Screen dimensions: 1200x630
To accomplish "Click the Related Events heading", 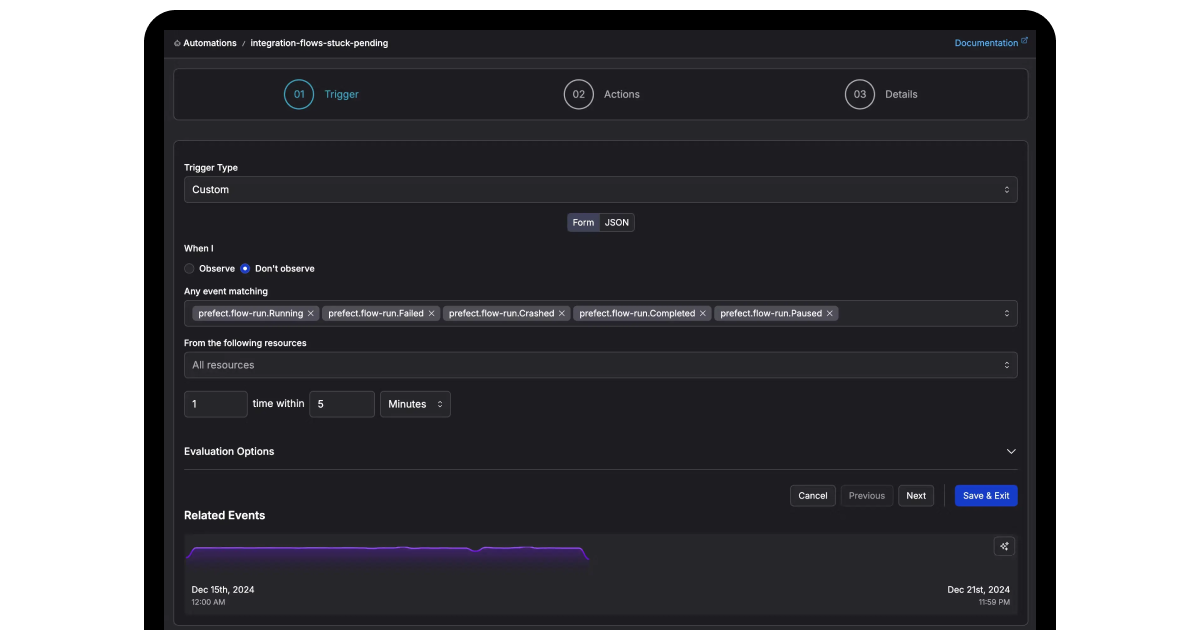I will [x=225, y=515].
